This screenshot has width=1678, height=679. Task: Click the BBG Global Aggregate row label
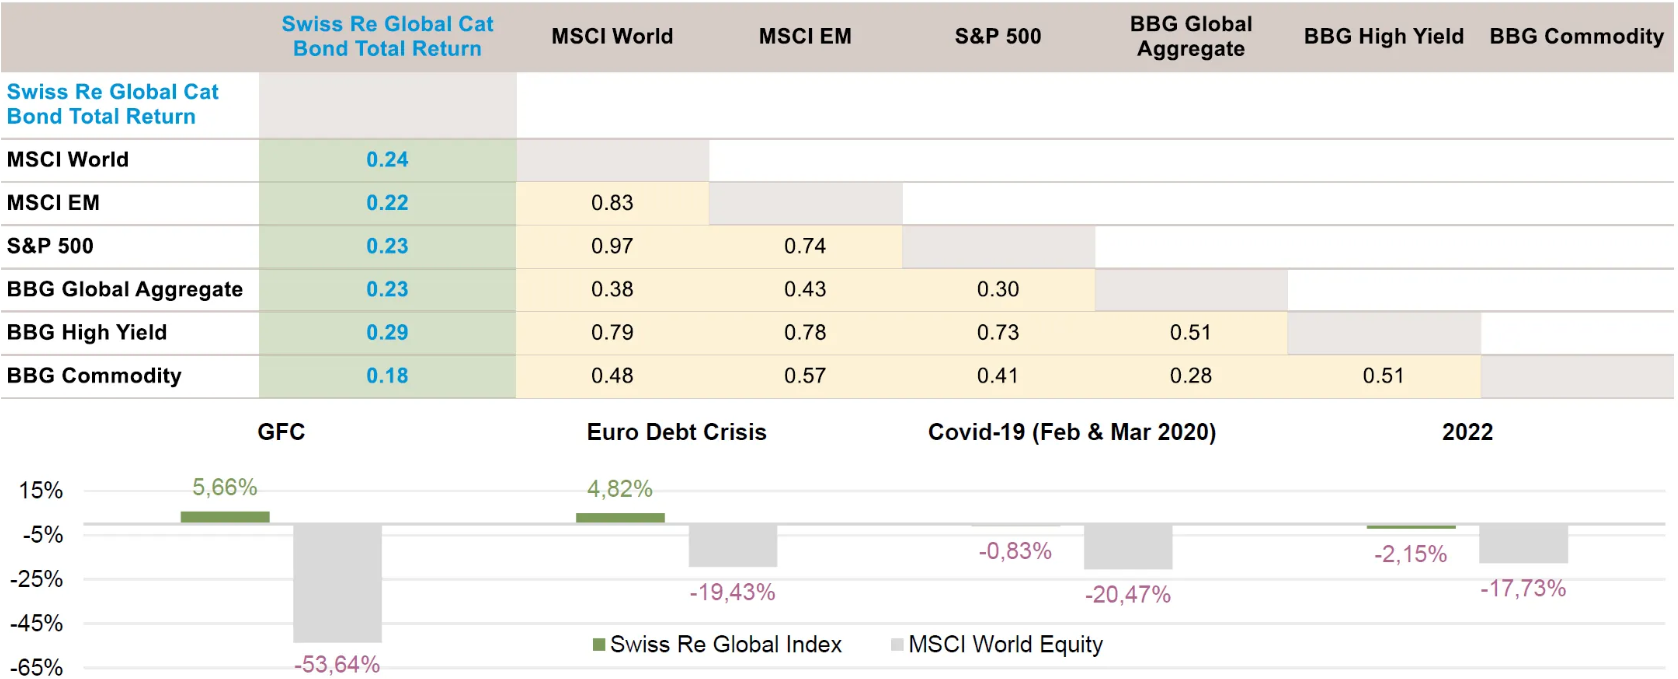(125, 289)
